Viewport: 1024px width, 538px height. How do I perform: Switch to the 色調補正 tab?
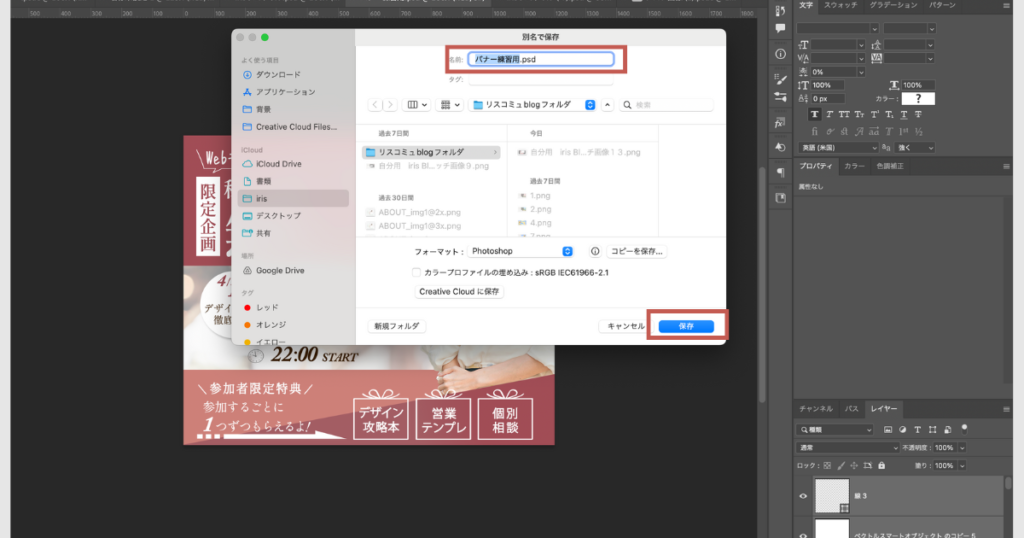point(889,166)
